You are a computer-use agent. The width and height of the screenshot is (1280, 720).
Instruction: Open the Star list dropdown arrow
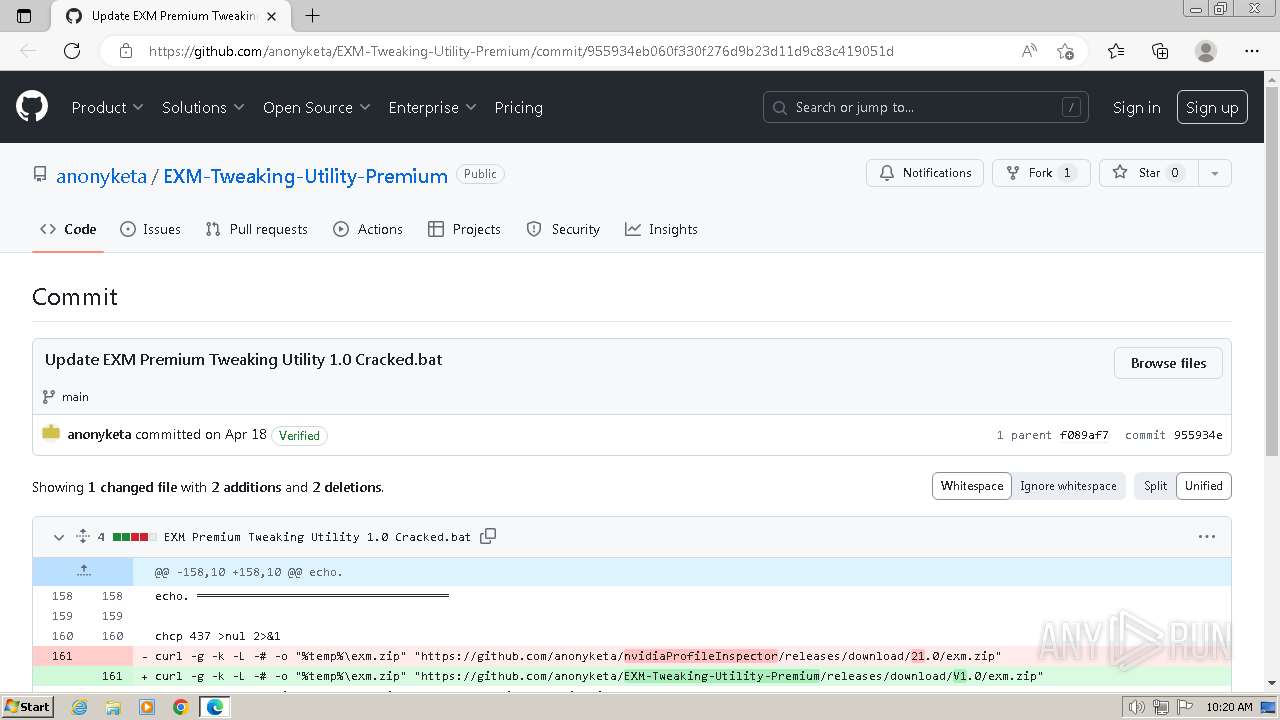click(x=1214, y=173)
